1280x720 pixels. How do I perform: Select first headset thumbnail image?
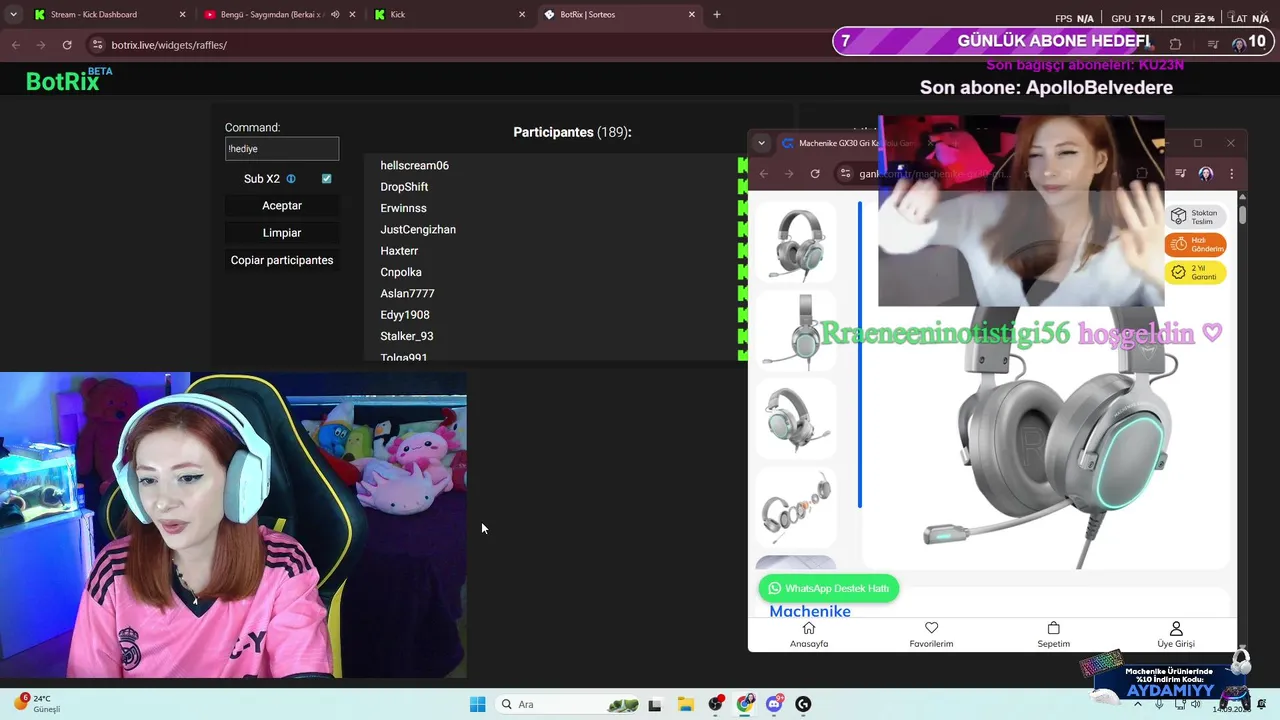pos(796,244)
